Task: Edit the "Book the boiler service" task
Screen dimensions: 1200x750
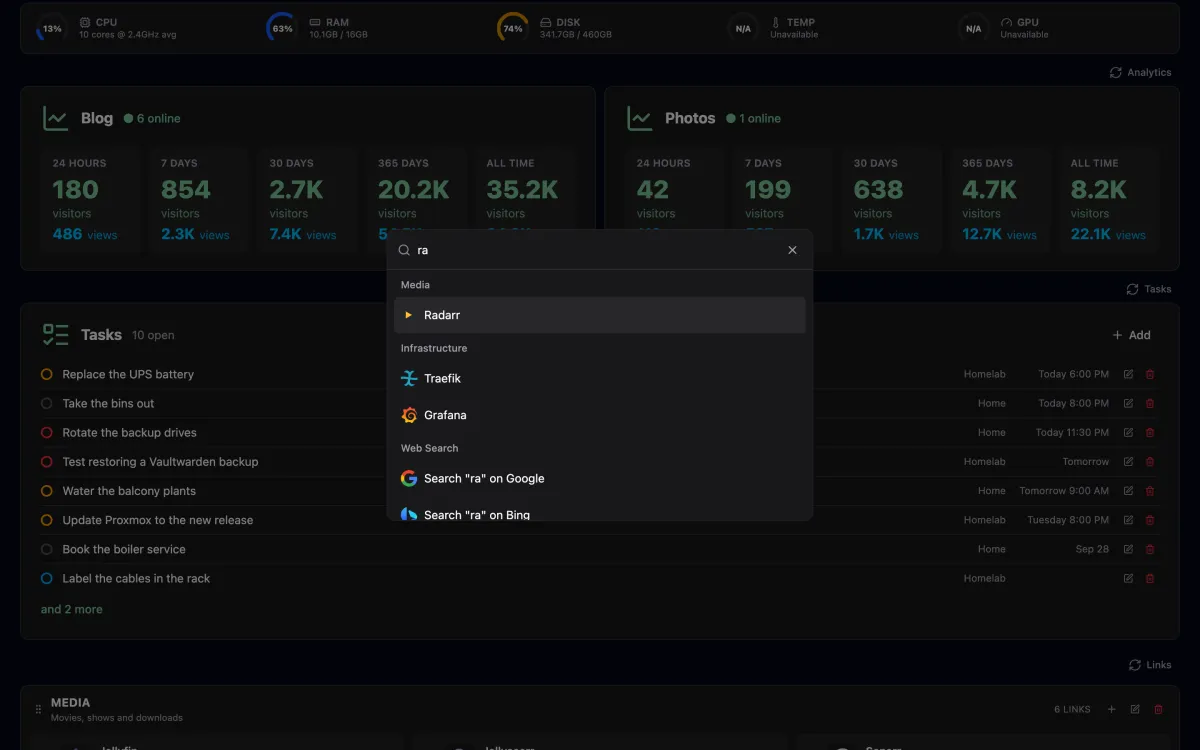Action: coord(1128,549)
